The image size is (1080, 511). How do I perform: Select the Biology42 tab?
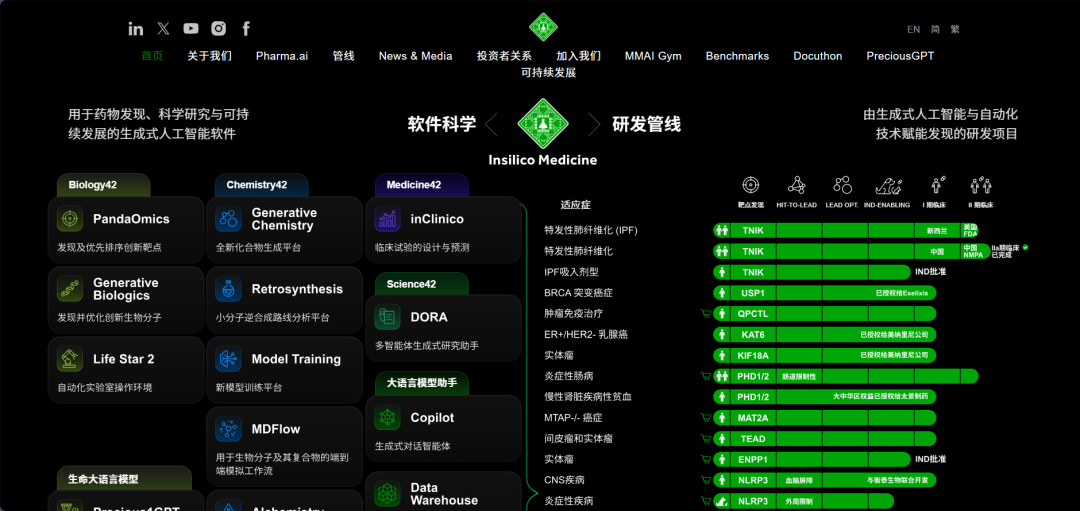(103, 185)
